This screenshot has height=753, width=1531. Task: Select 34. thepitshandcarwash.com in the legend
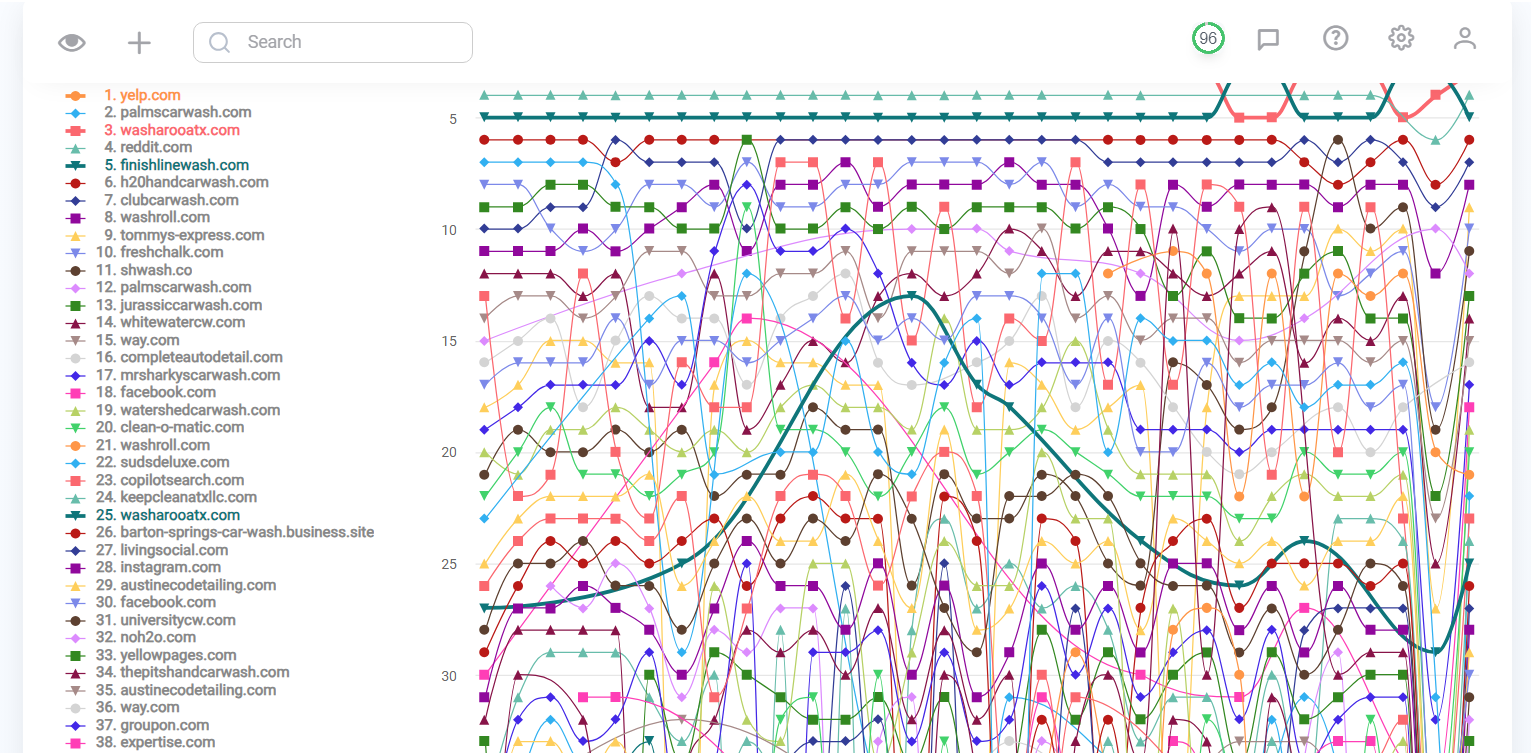[x=177, y=672]
